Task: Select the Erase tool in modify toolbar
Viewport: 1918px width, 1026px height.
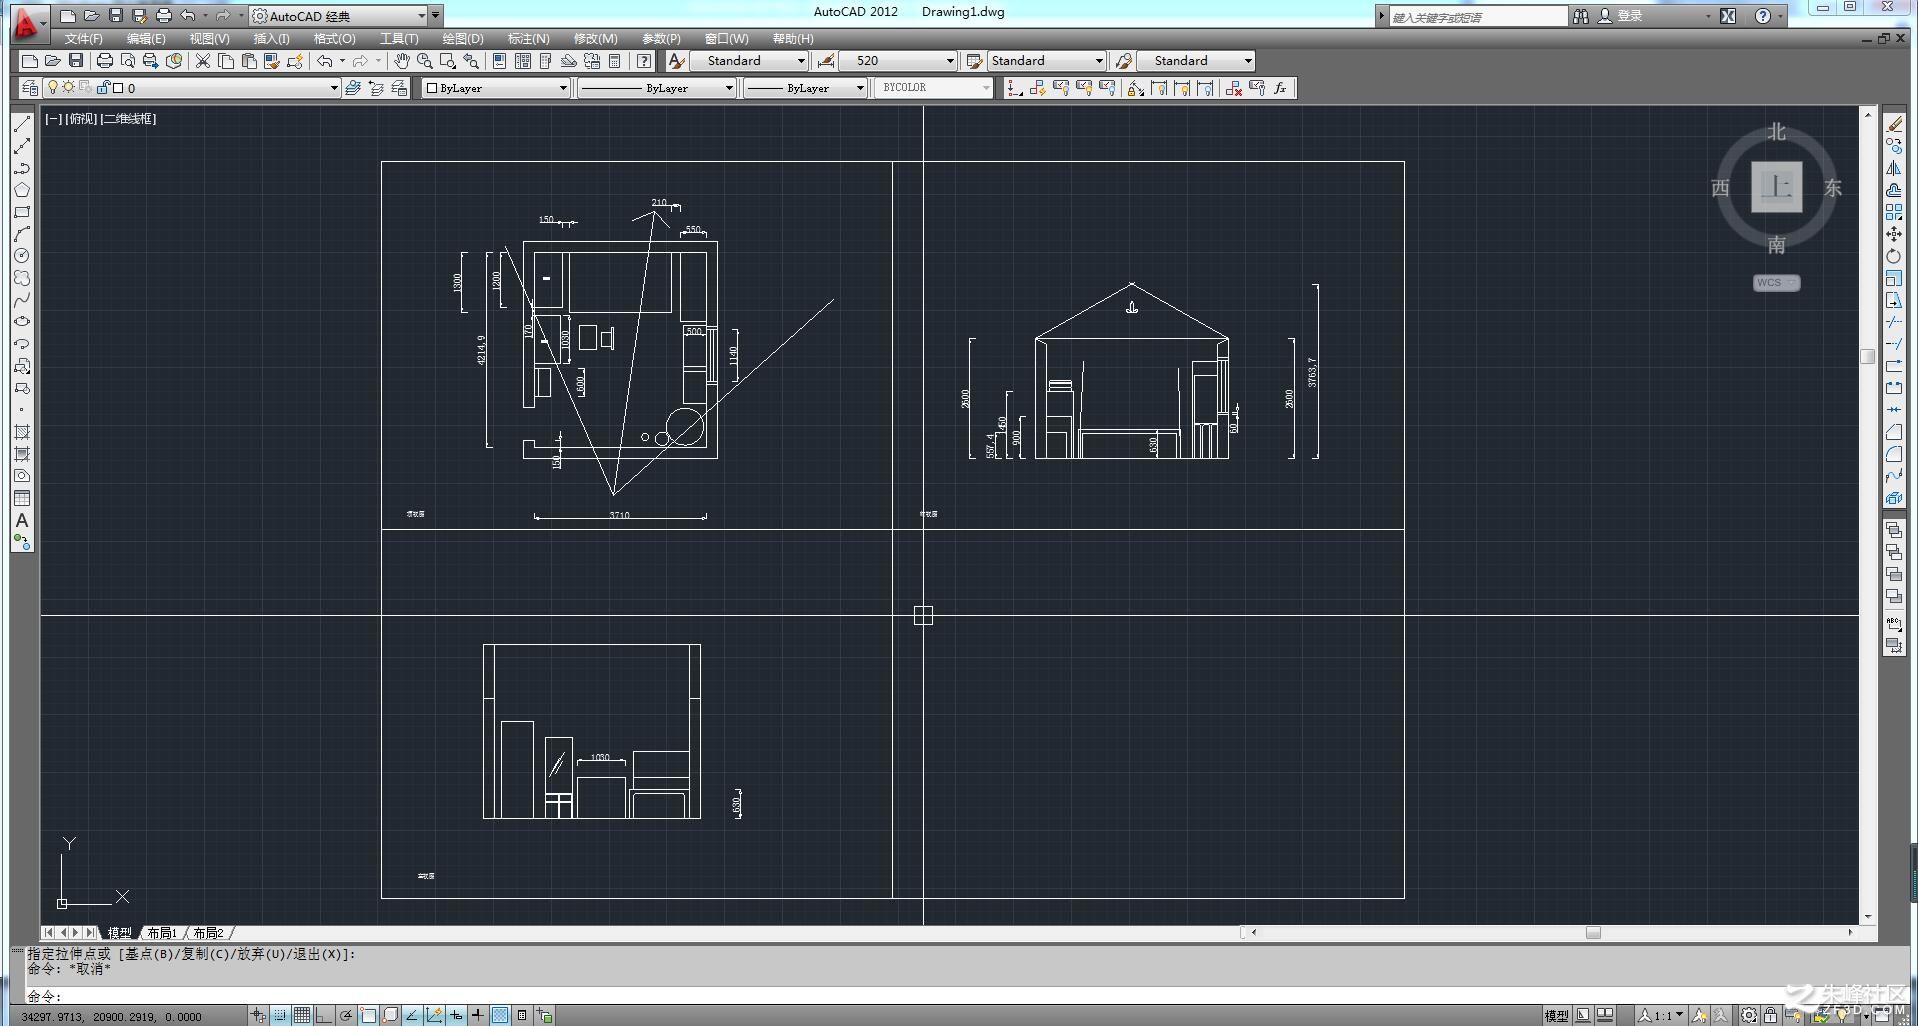Action: pos(1894,124)
